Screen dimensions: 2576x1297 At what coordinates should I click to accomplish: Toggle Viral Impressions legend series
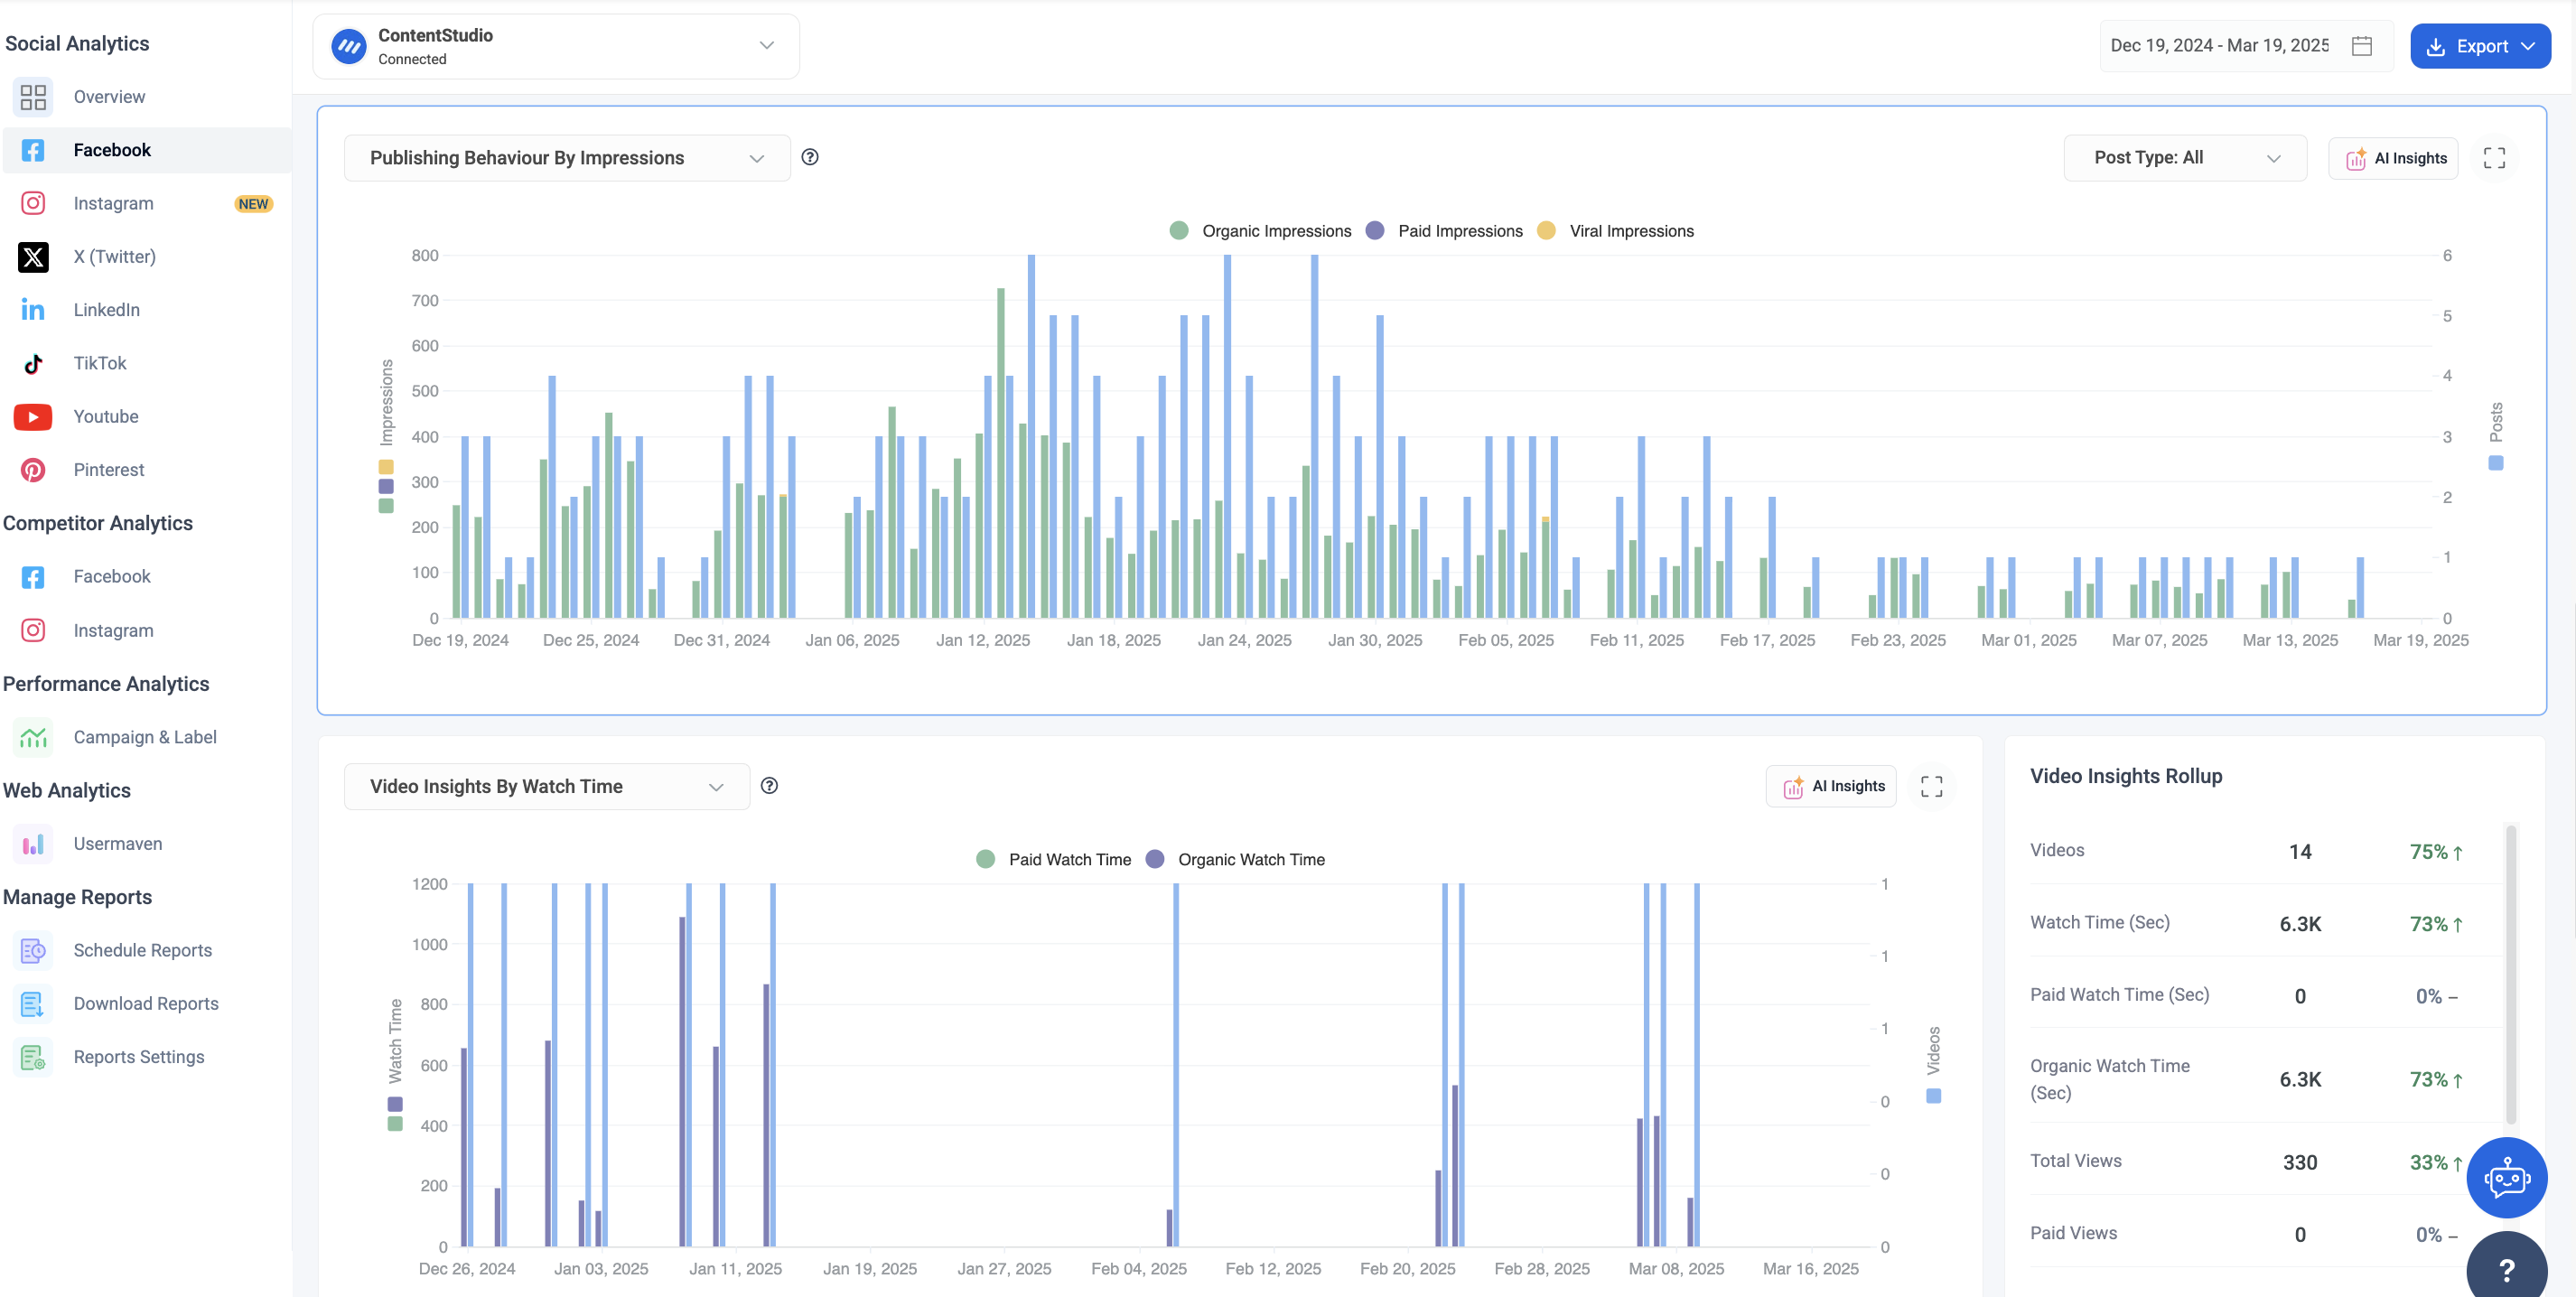tap(1615, 231)
